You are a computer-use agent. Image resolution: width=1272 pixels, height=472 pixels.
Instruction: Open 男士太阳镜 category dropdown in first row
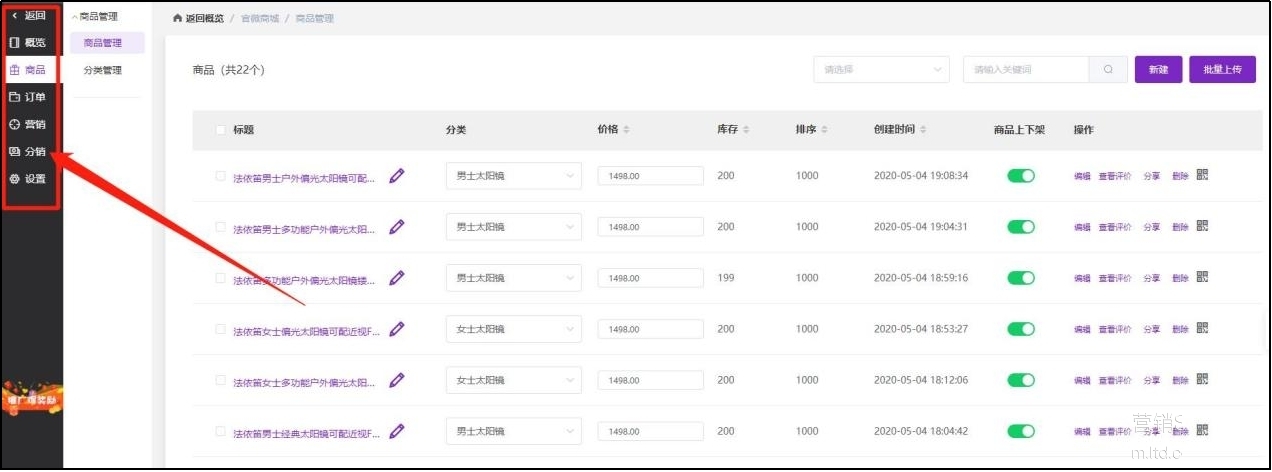[x=513, y=176]
